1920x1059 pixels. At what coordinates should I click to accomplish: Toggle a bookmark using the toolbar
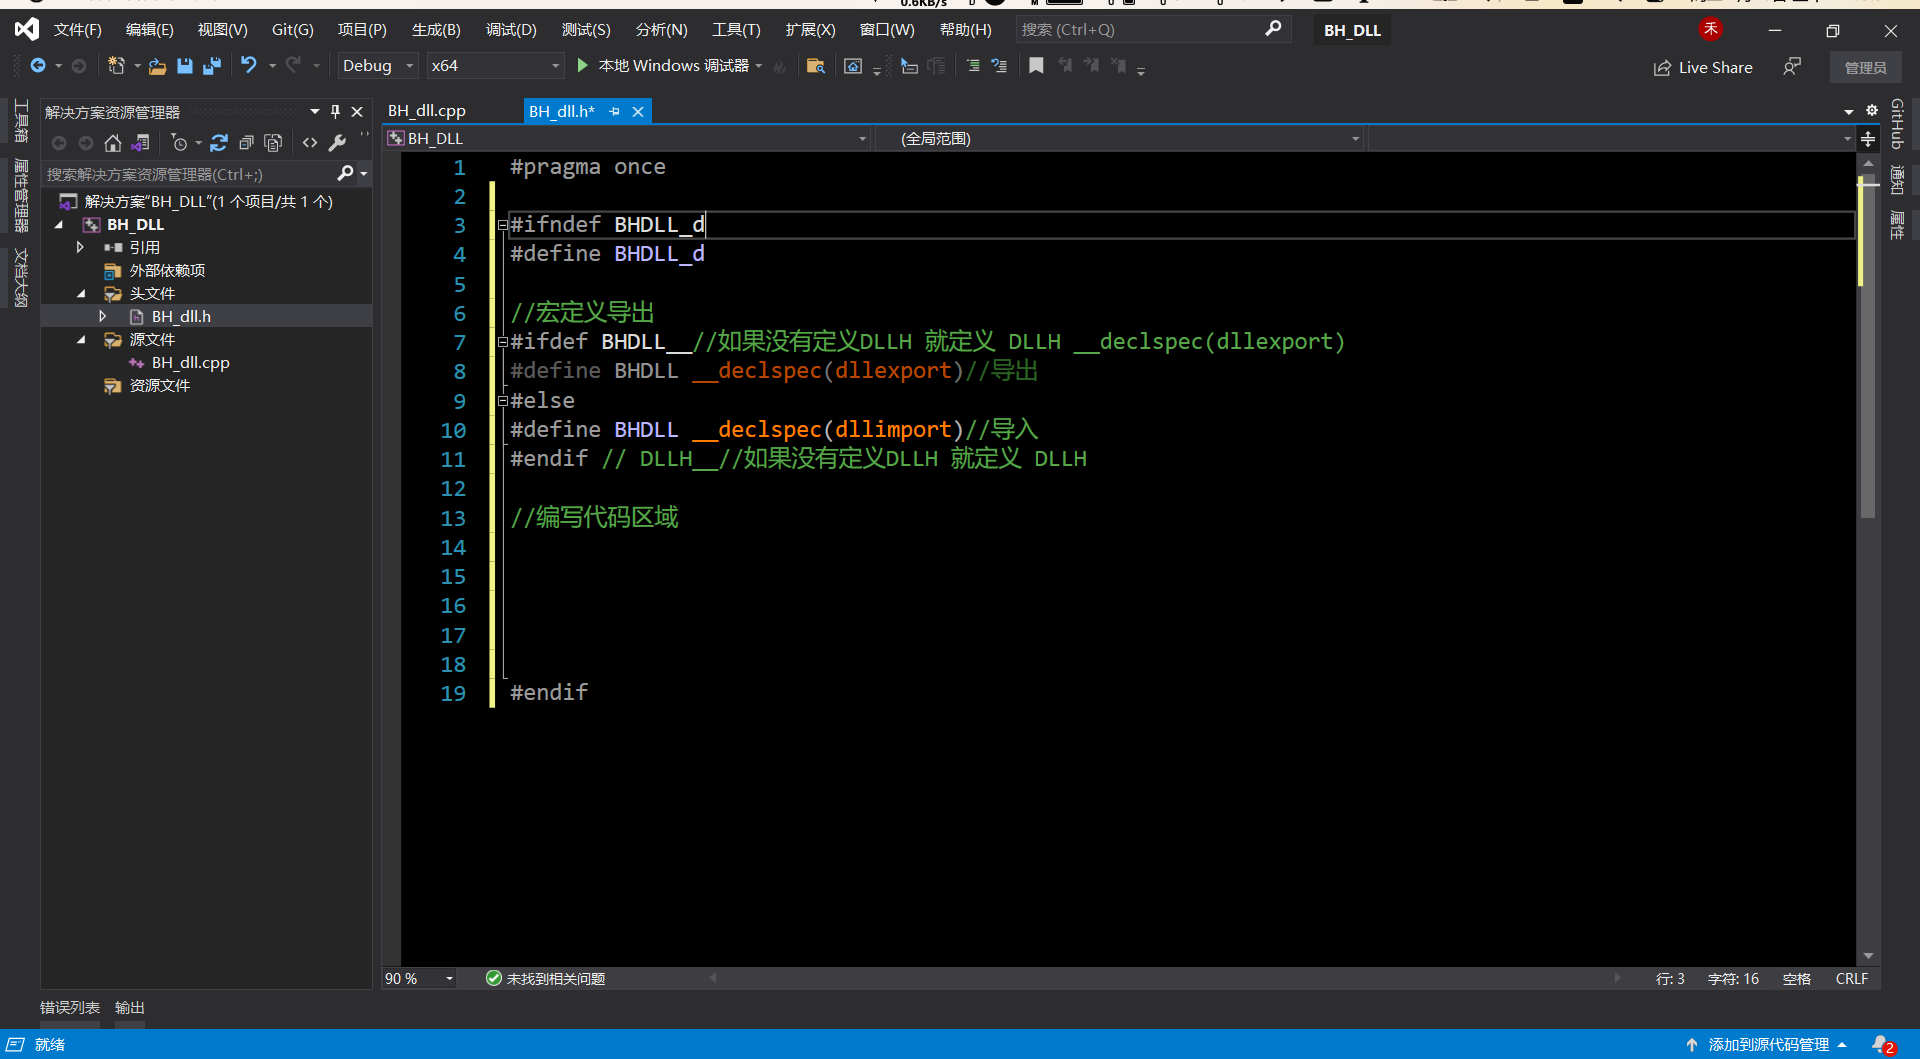pos(1036,65)
